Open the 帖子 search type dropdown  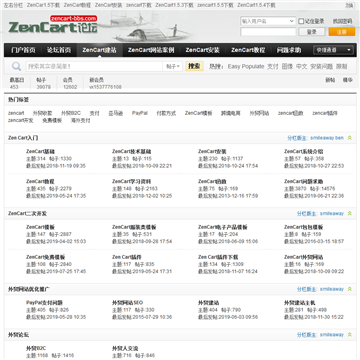pos(173,66)
